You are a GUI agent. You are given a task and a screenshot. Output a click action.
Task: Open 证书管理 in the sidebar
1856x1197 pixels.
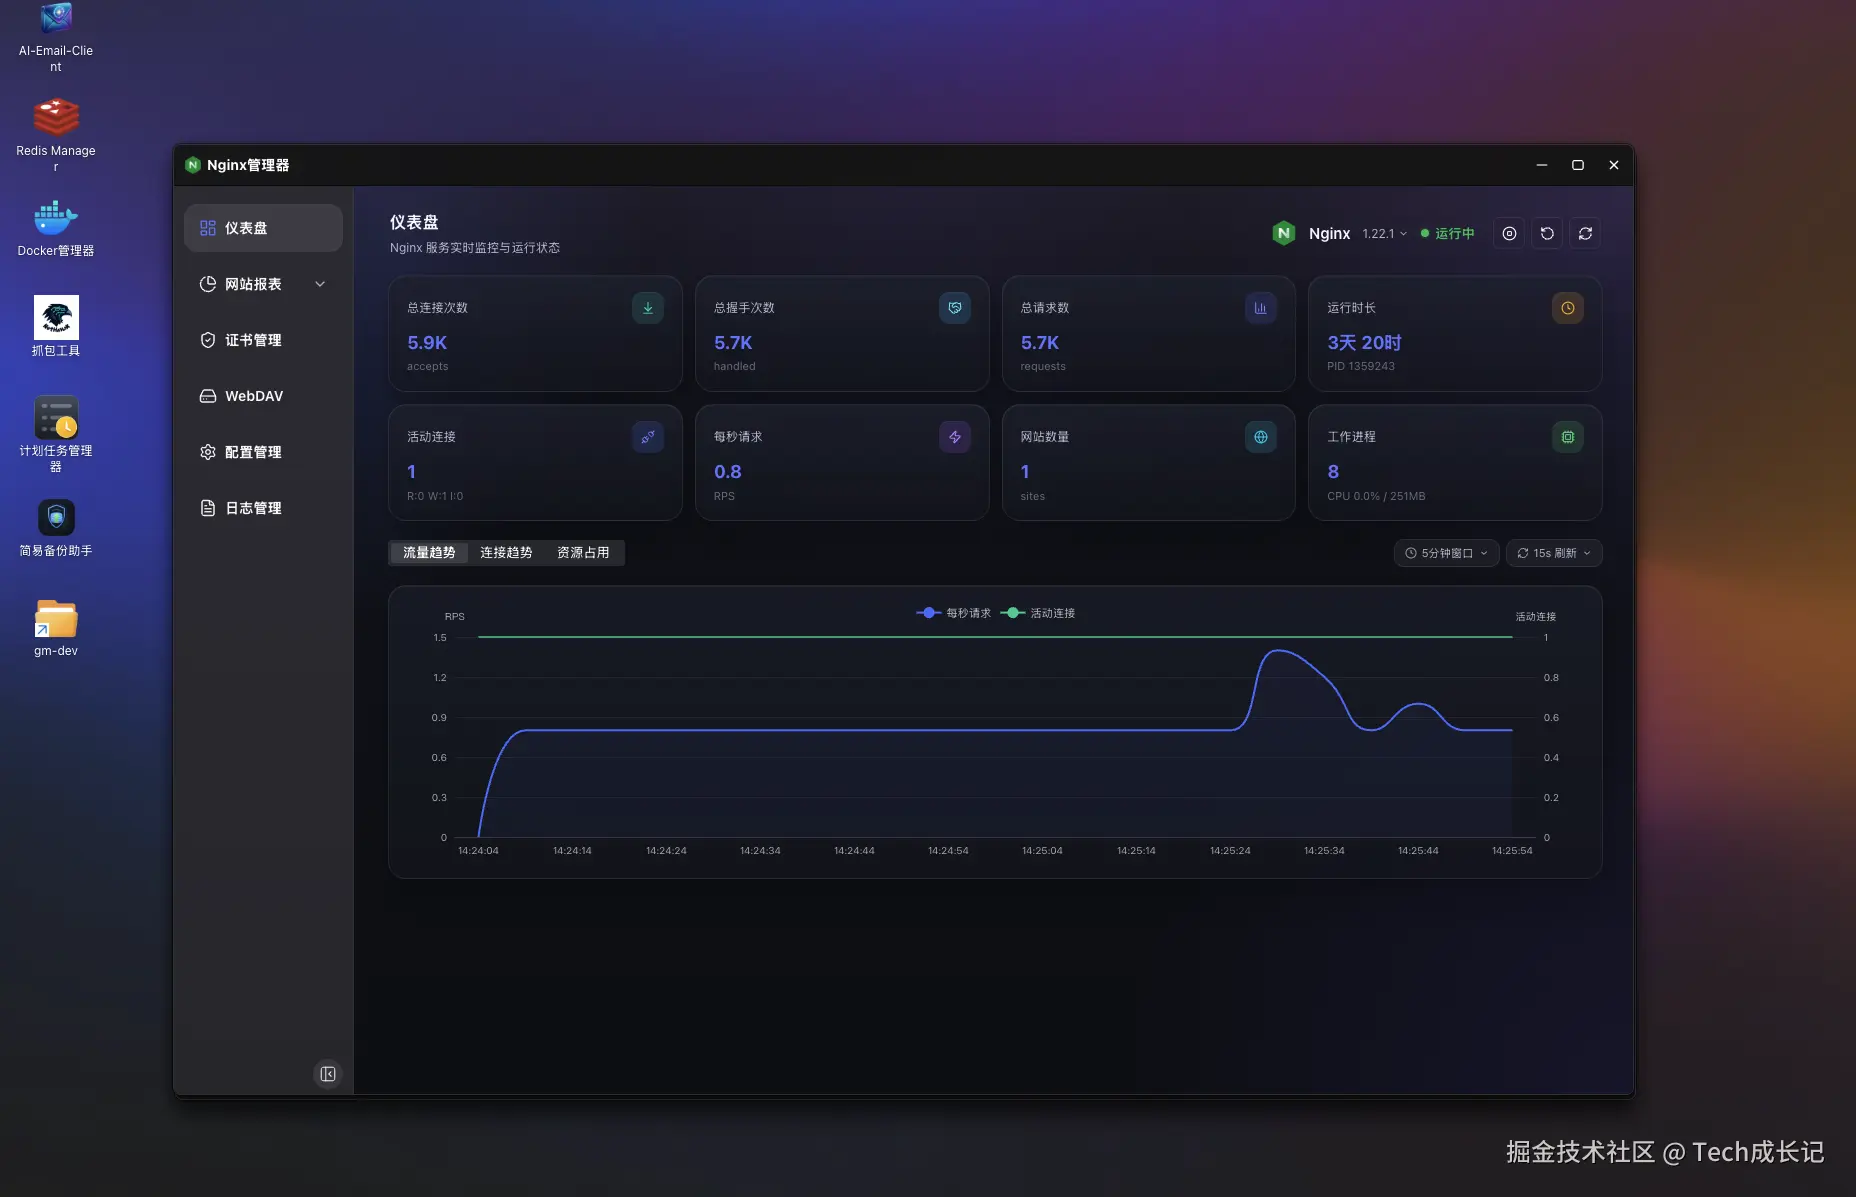tap(263, 340)
